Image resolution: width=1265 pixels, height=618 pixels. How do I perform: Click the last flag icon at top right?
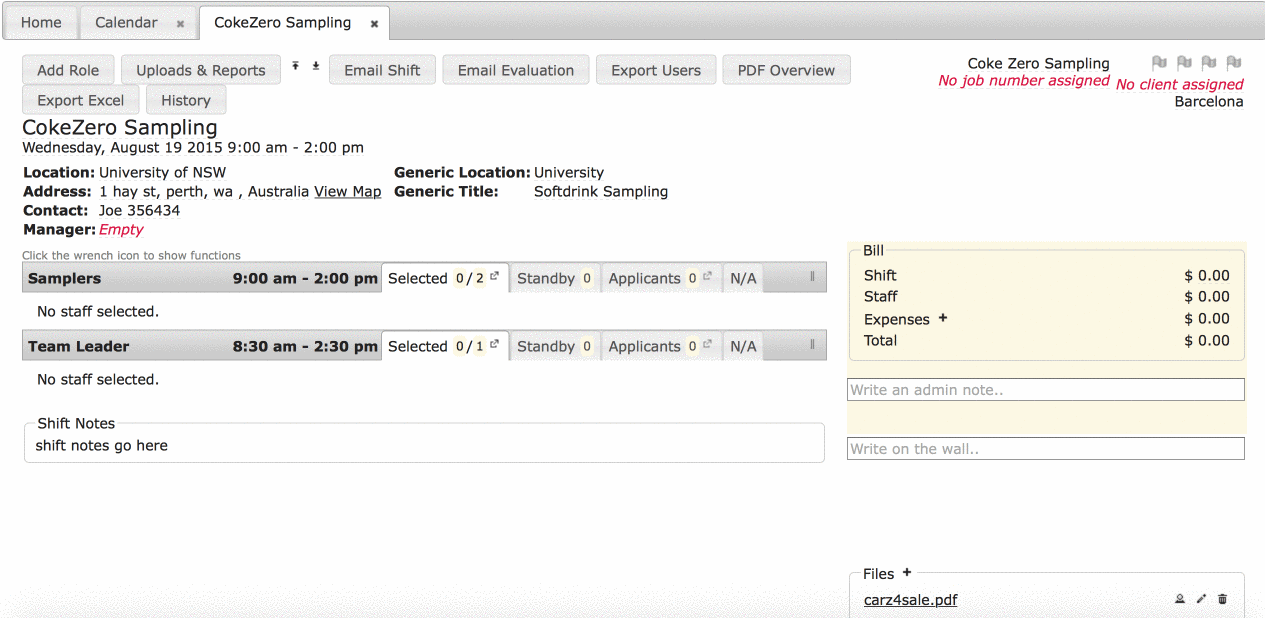click(x=1234, y=63)
